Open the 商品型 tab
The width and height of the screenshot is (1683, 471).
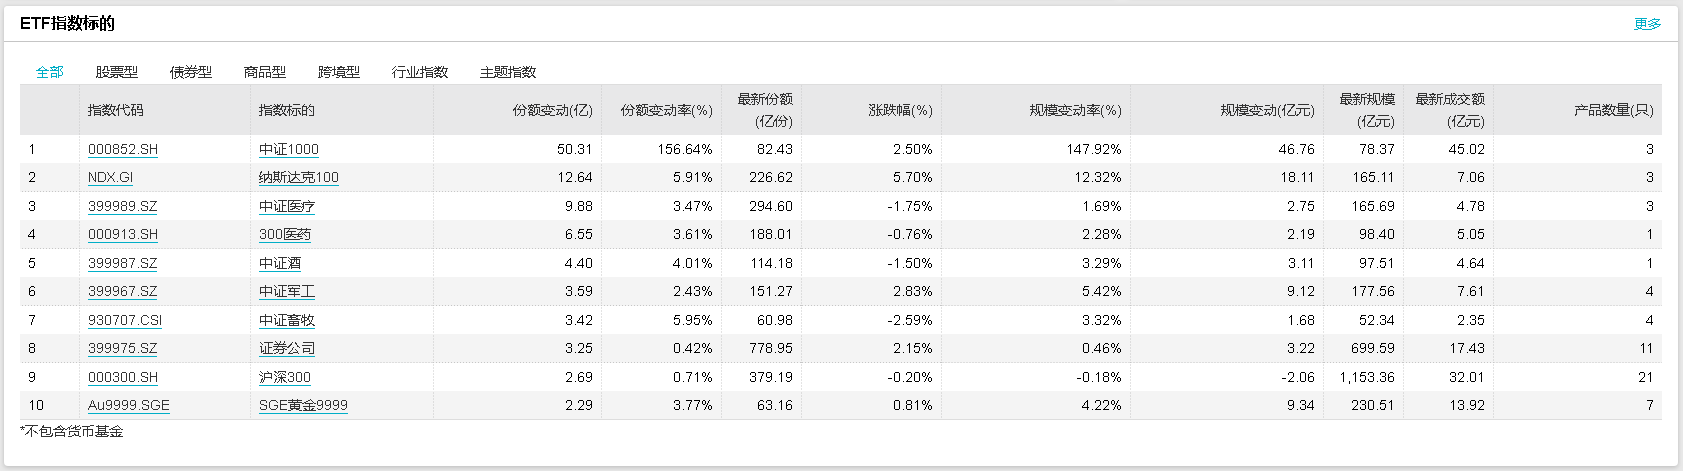pyautogui.click(x=265, y=72)
